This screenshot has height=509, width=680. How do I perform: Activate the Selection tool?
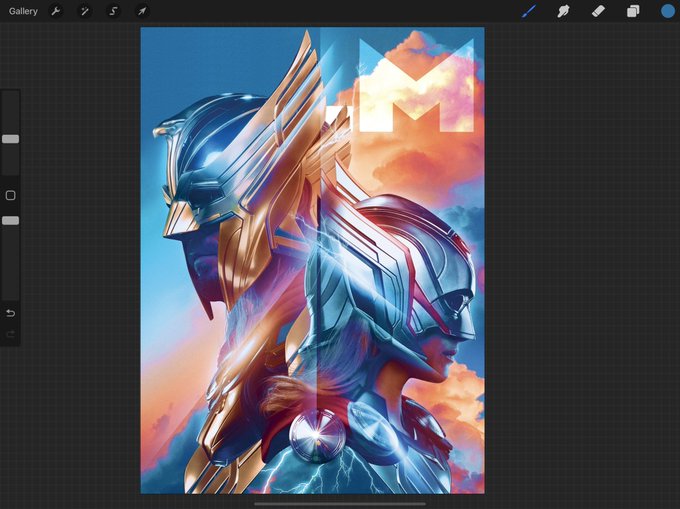coord(113,11)
